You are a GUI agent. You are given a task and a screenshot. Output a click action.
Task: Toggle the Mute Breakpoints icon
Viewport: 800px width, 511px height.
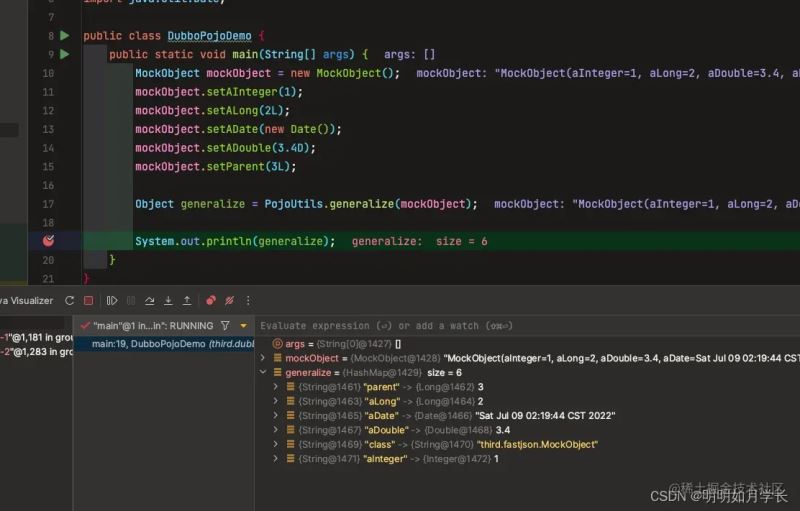[x=229, y=300]
